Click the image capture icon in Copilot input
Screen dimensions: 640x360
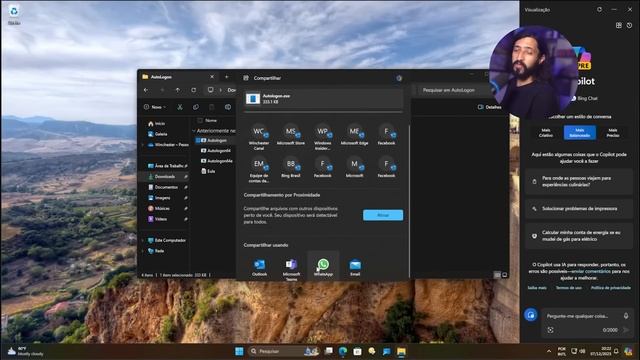point(550,330)
